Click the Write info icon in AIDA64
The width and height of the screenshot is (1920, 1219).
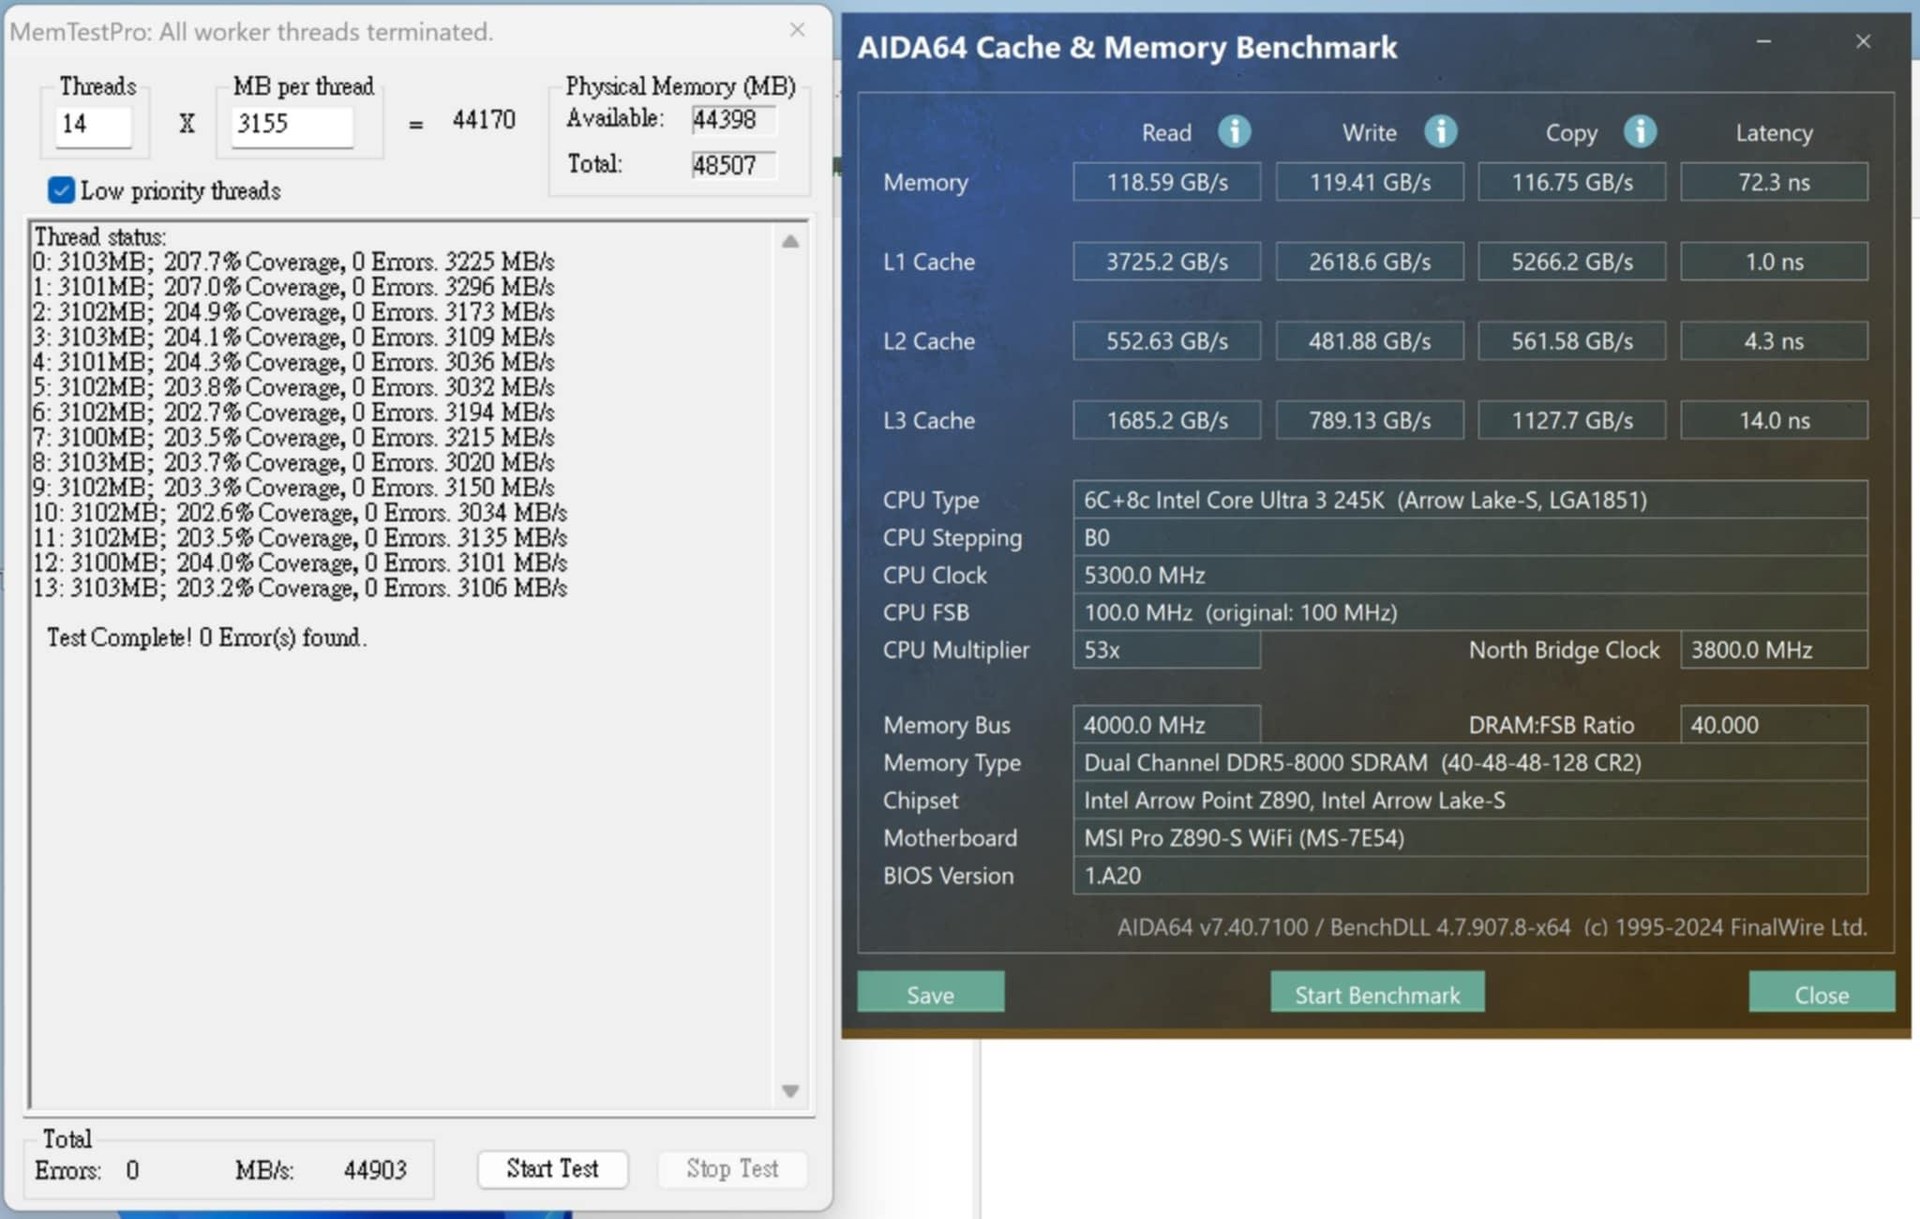[x=1440, y=132]
